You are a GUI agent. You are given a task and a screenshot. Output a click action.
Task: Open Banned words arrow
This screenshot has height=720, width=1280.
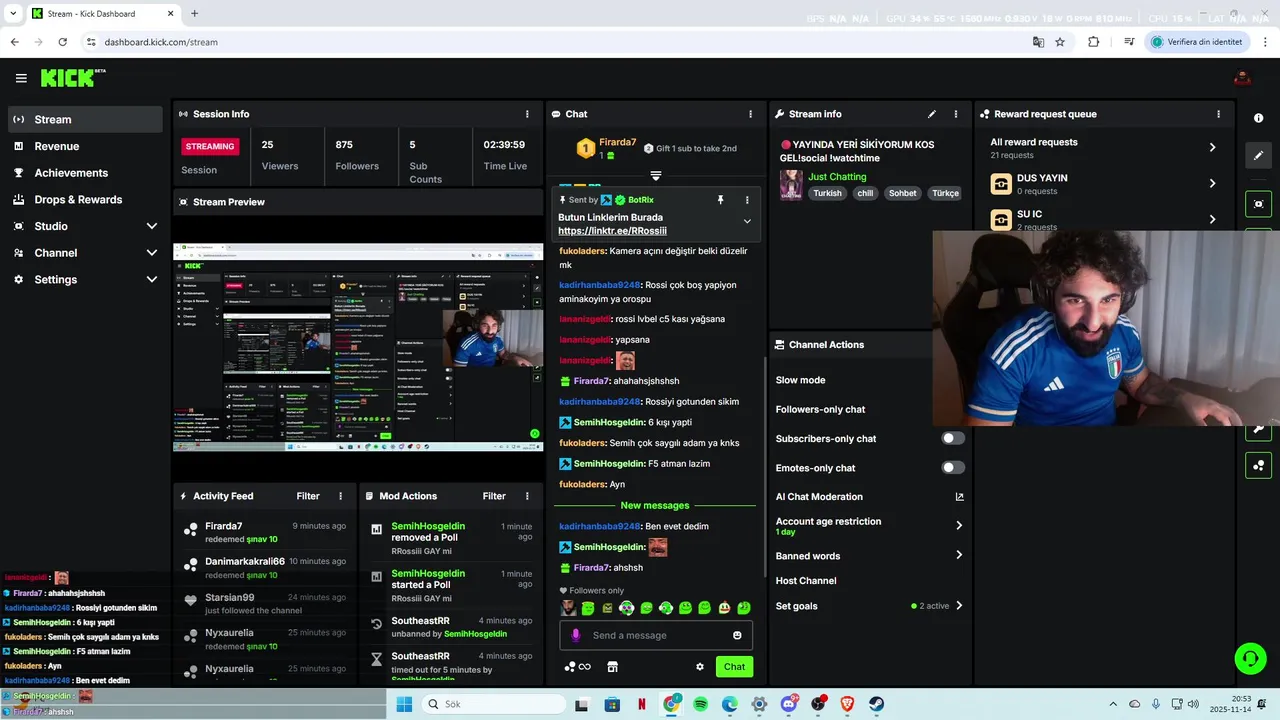959,555
